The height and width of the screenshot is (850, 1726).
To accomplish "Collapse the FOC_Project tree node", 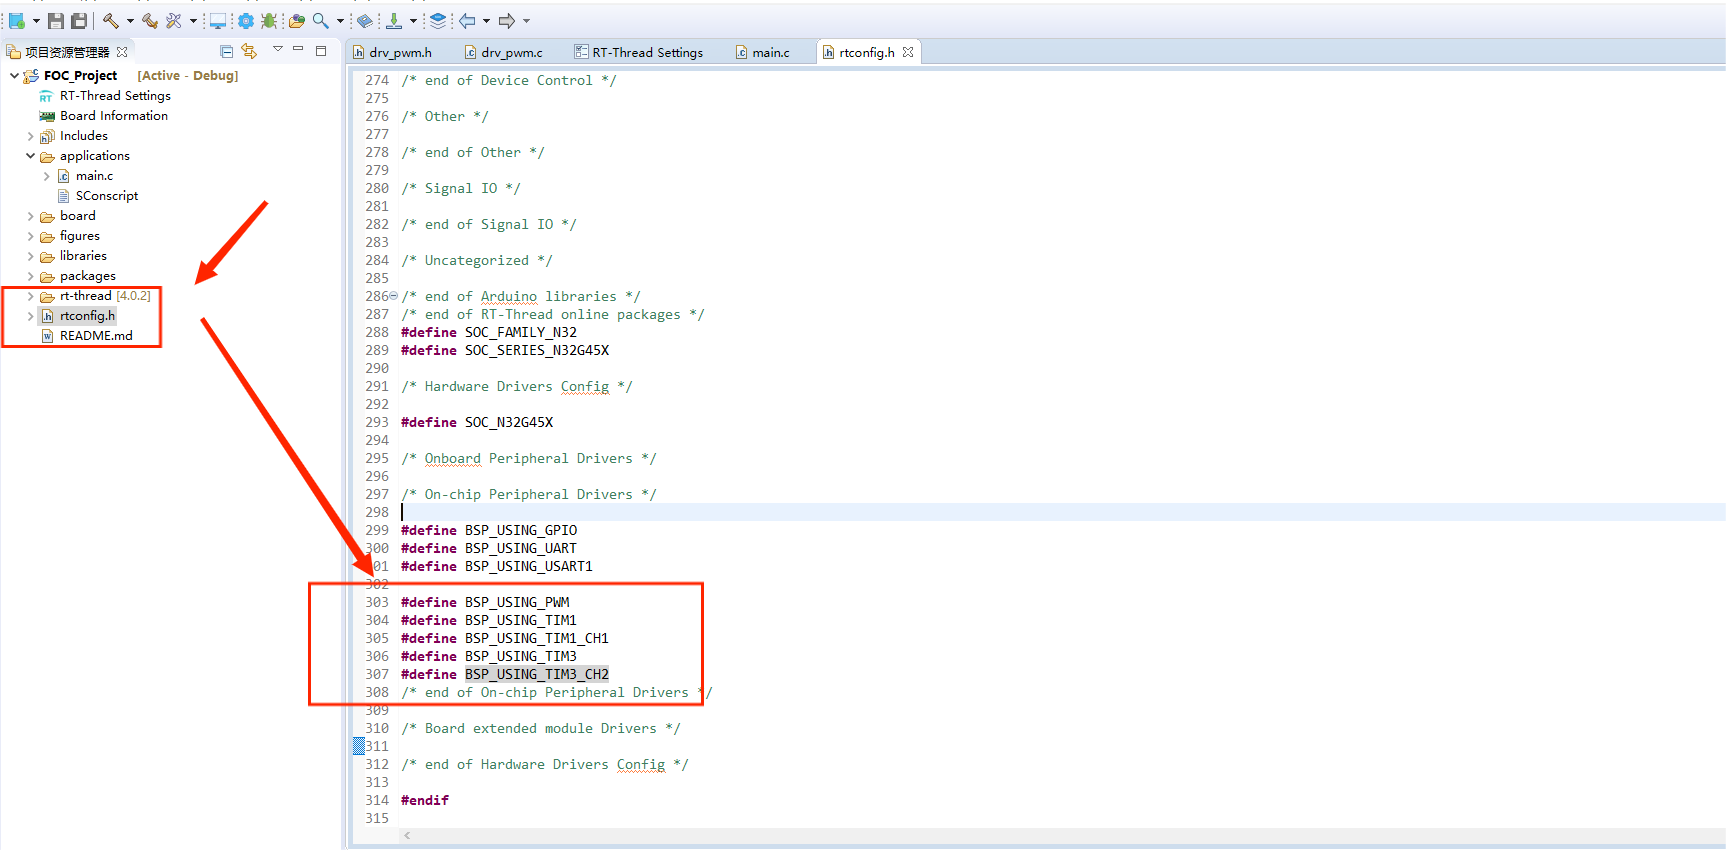I will tap(13, 75).
